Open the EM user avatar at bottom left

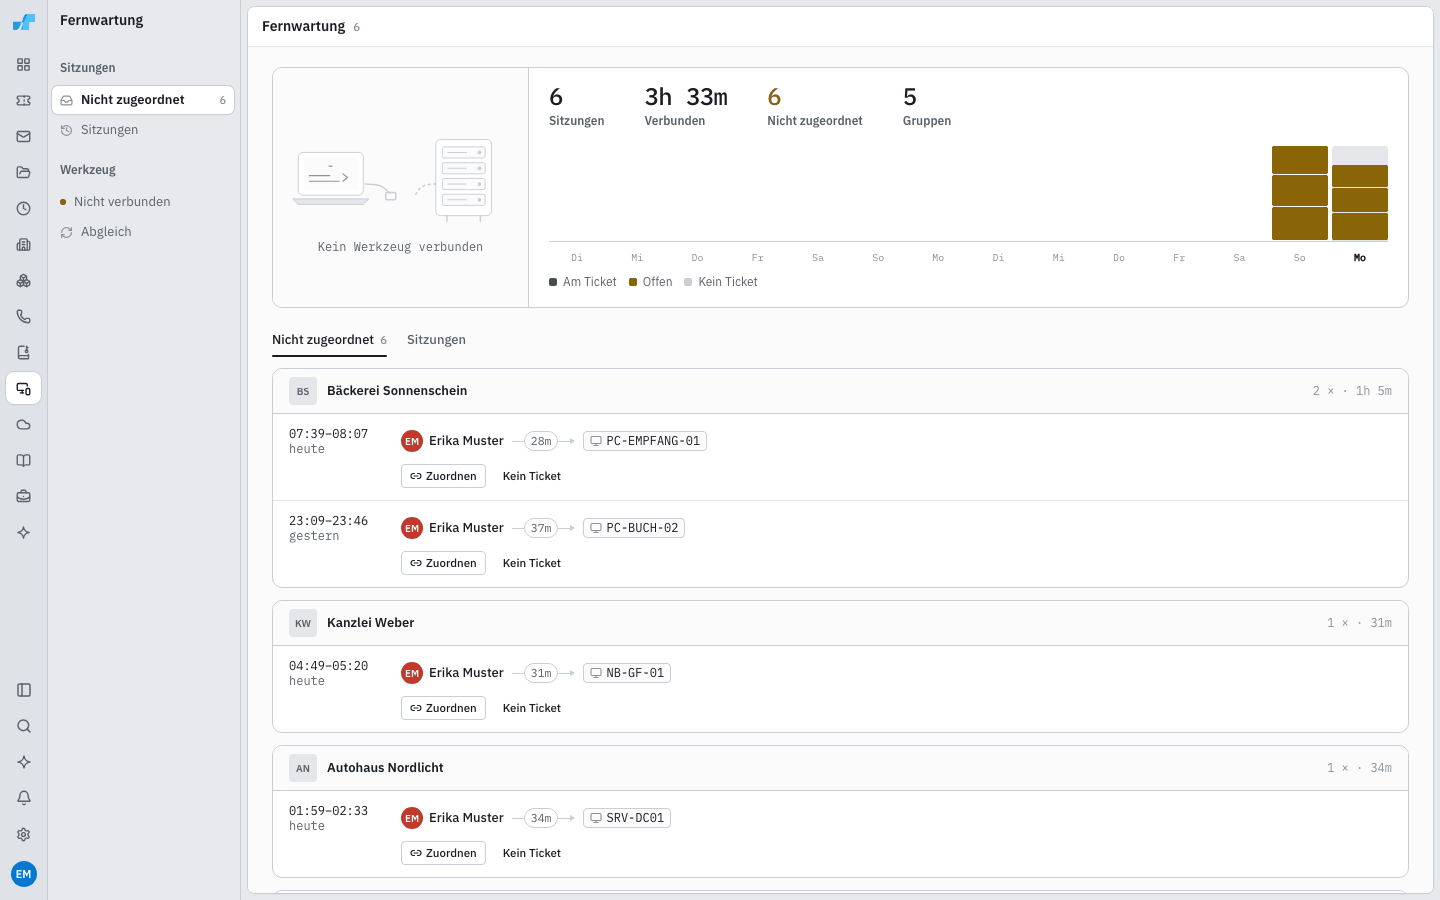(24, 874)
